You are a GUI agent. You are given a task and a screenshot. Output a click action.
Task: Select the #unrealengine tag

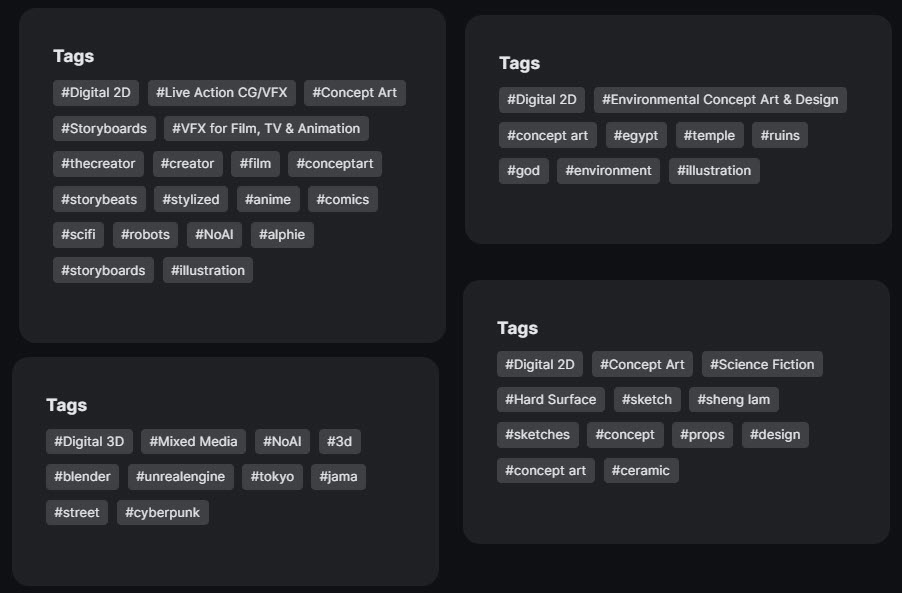pyautogui.click(x=181, y=477)
